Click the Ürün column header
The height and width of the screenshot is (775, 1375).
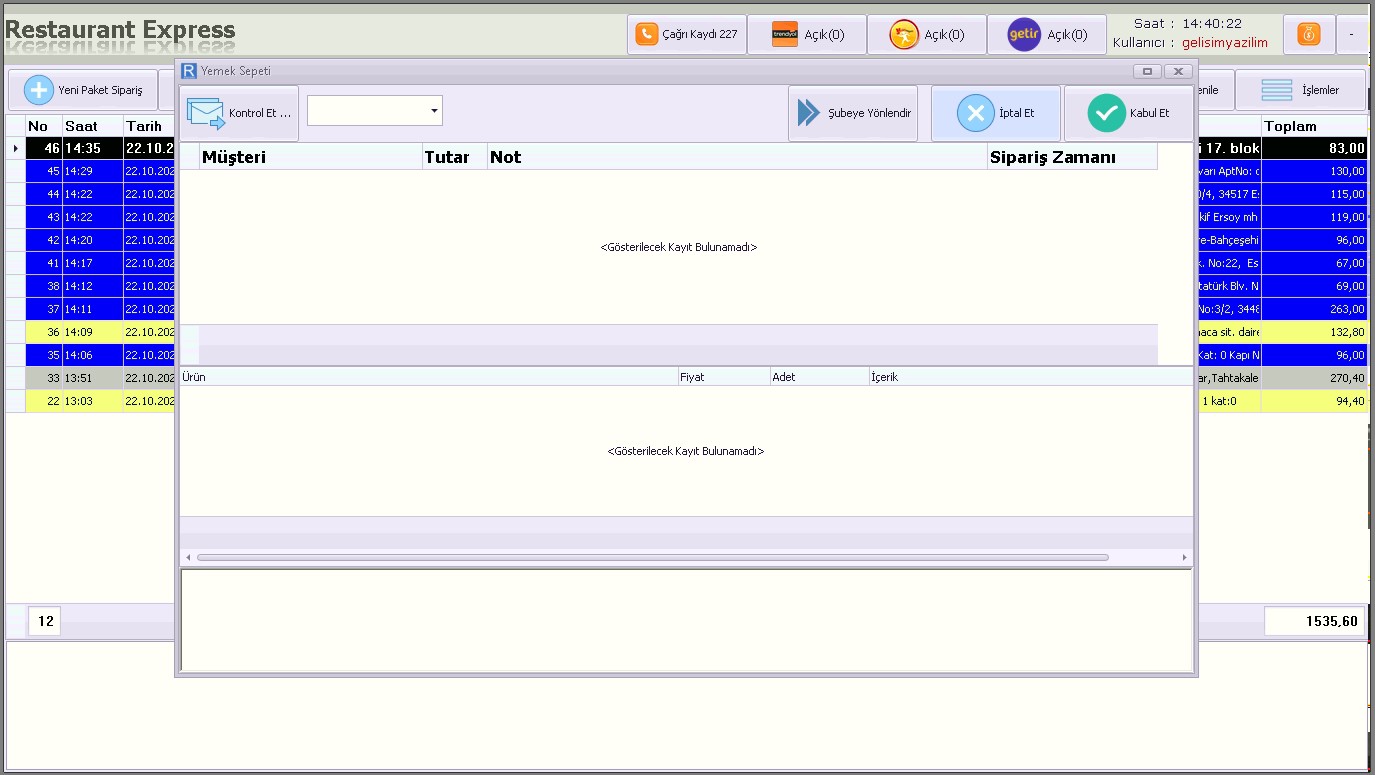(x=428, y=377)
